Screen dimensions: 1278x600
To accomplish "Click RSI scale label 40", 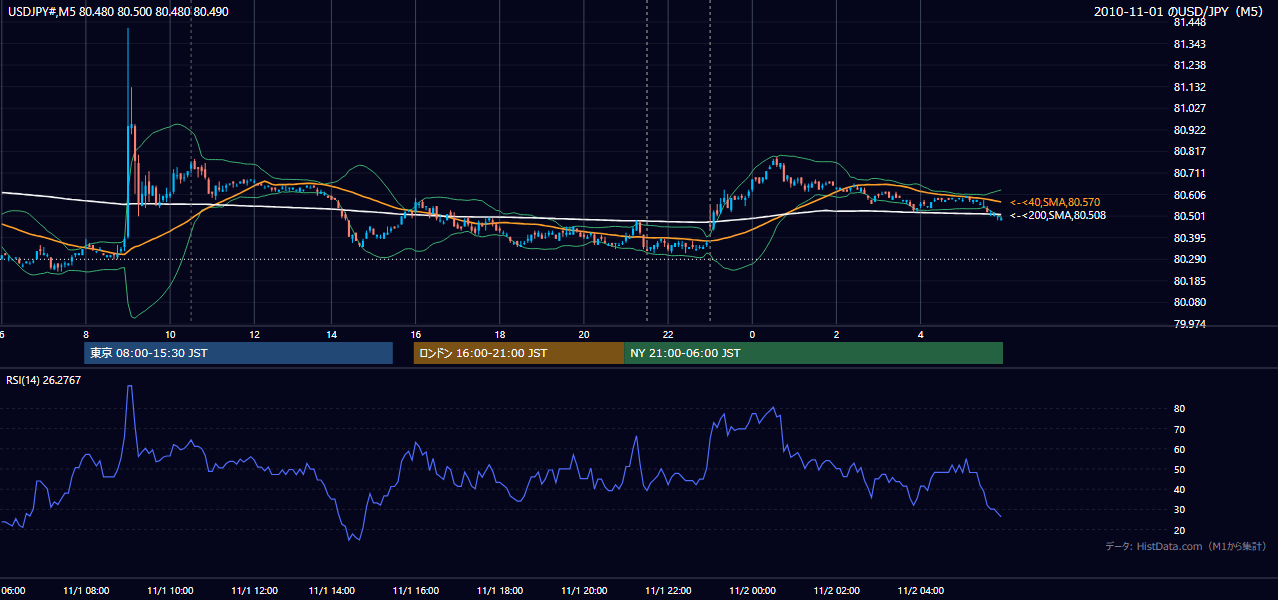I will (x=1180, y=489).
